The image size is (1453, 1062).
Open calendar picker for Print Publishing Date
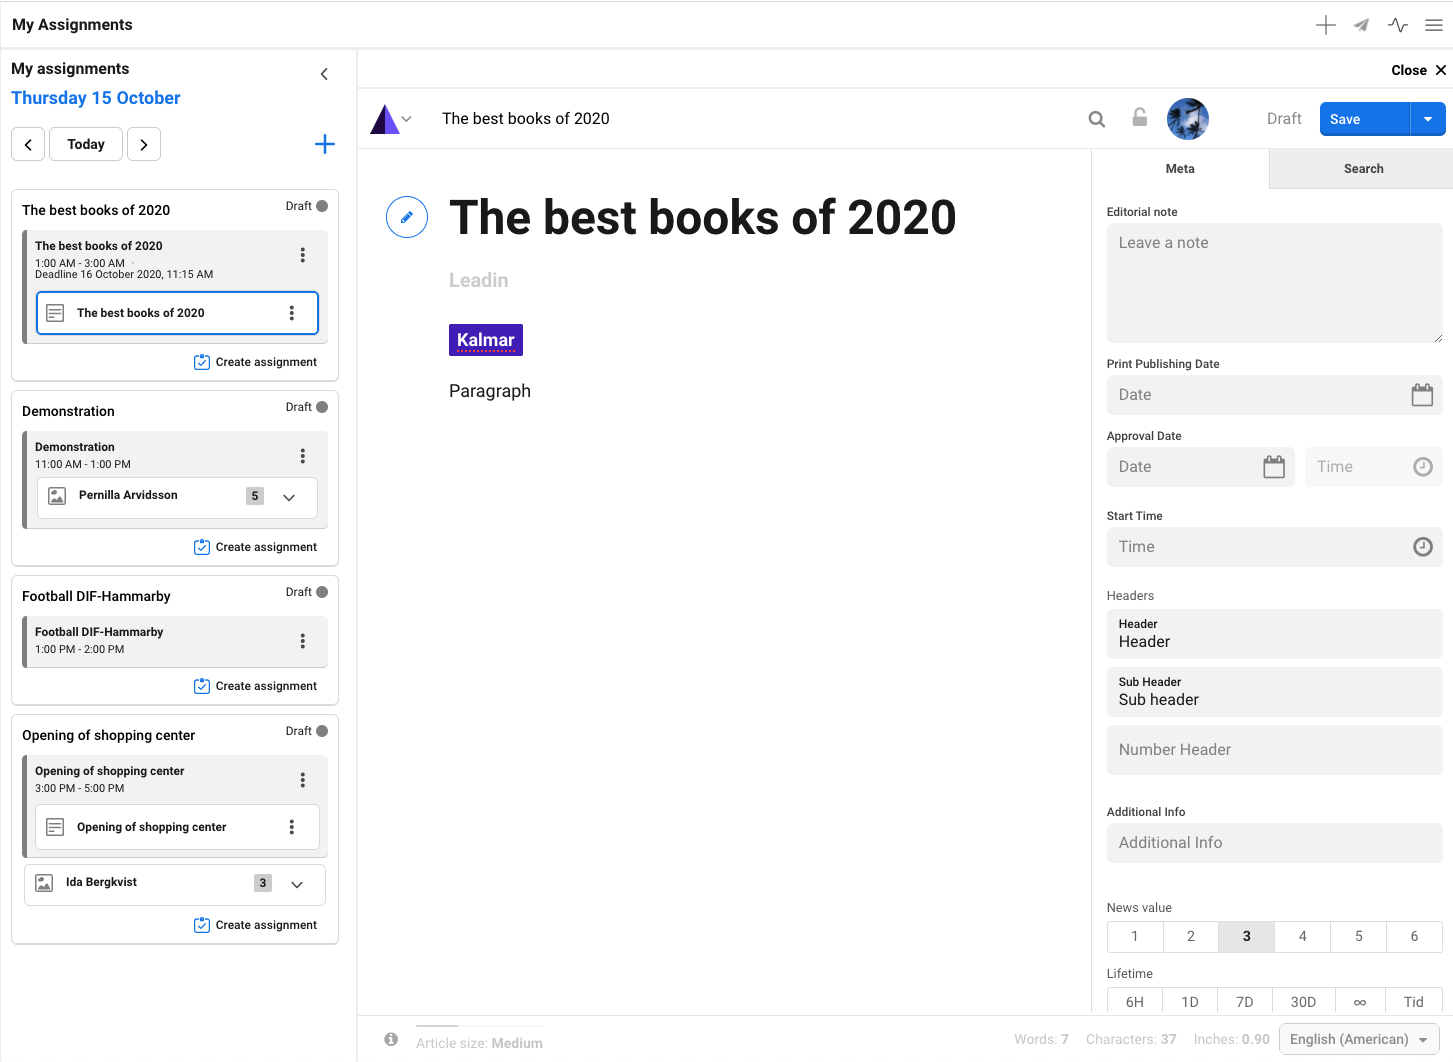tap(1421, 395)
